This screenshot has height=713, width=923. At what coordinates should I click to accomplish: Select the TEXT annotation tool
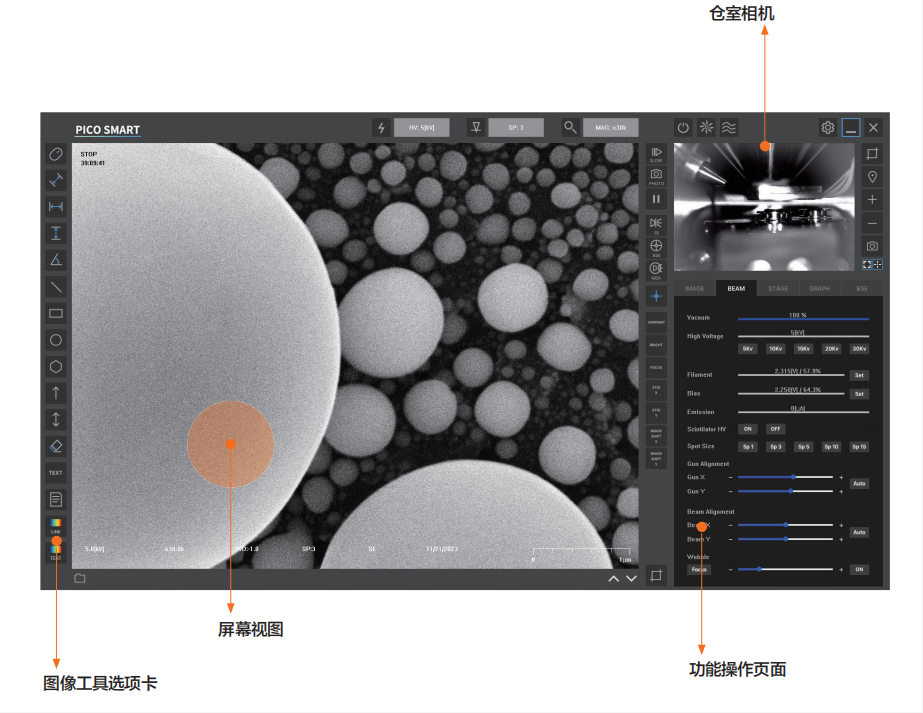coord(56,473)
